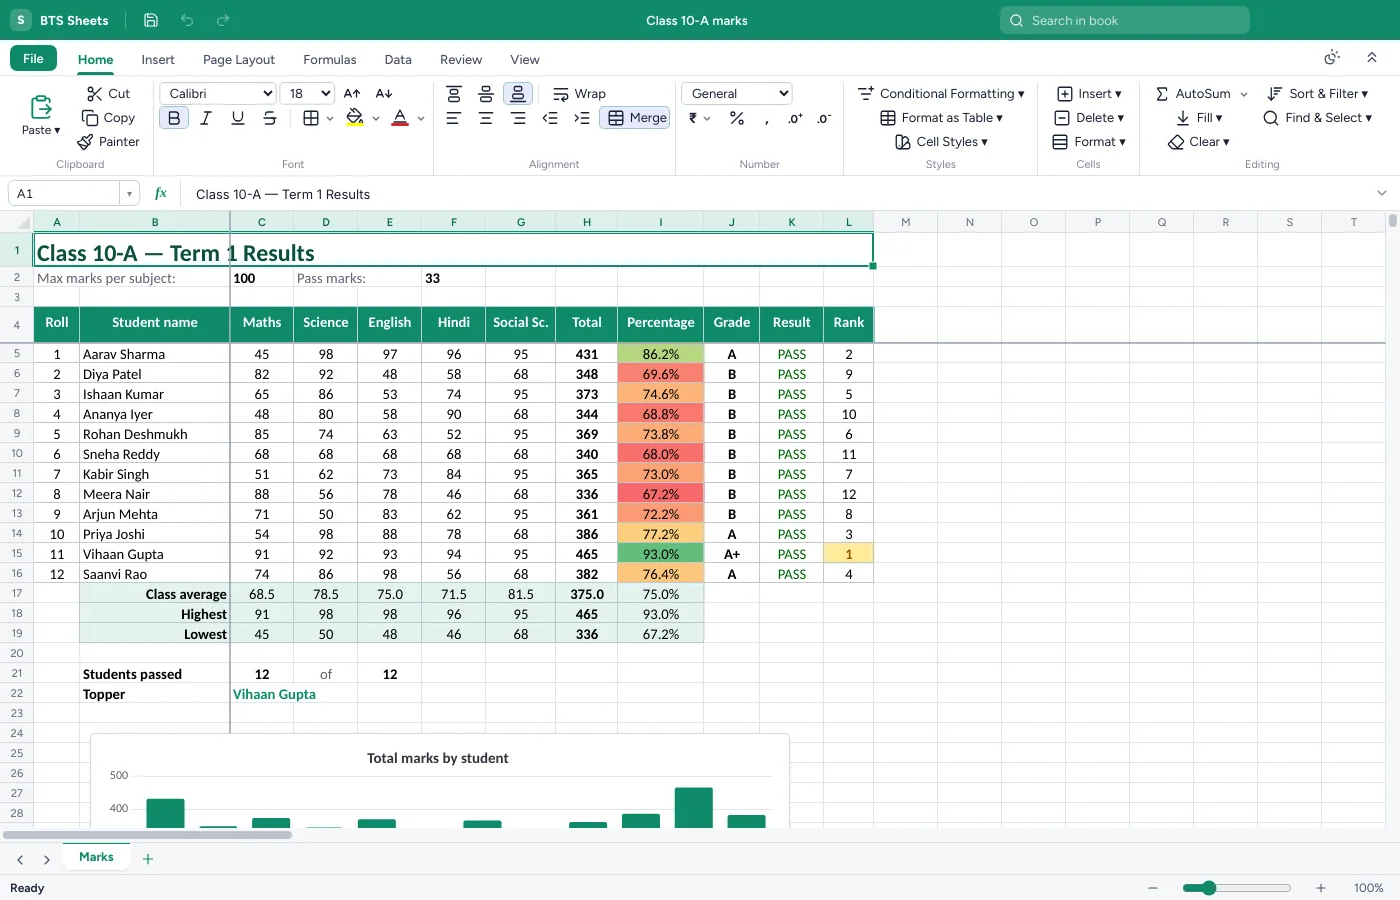The height and width of the screenshot is (900, 1400).
Task: Increase the cell indent
Action: point(582,118)
